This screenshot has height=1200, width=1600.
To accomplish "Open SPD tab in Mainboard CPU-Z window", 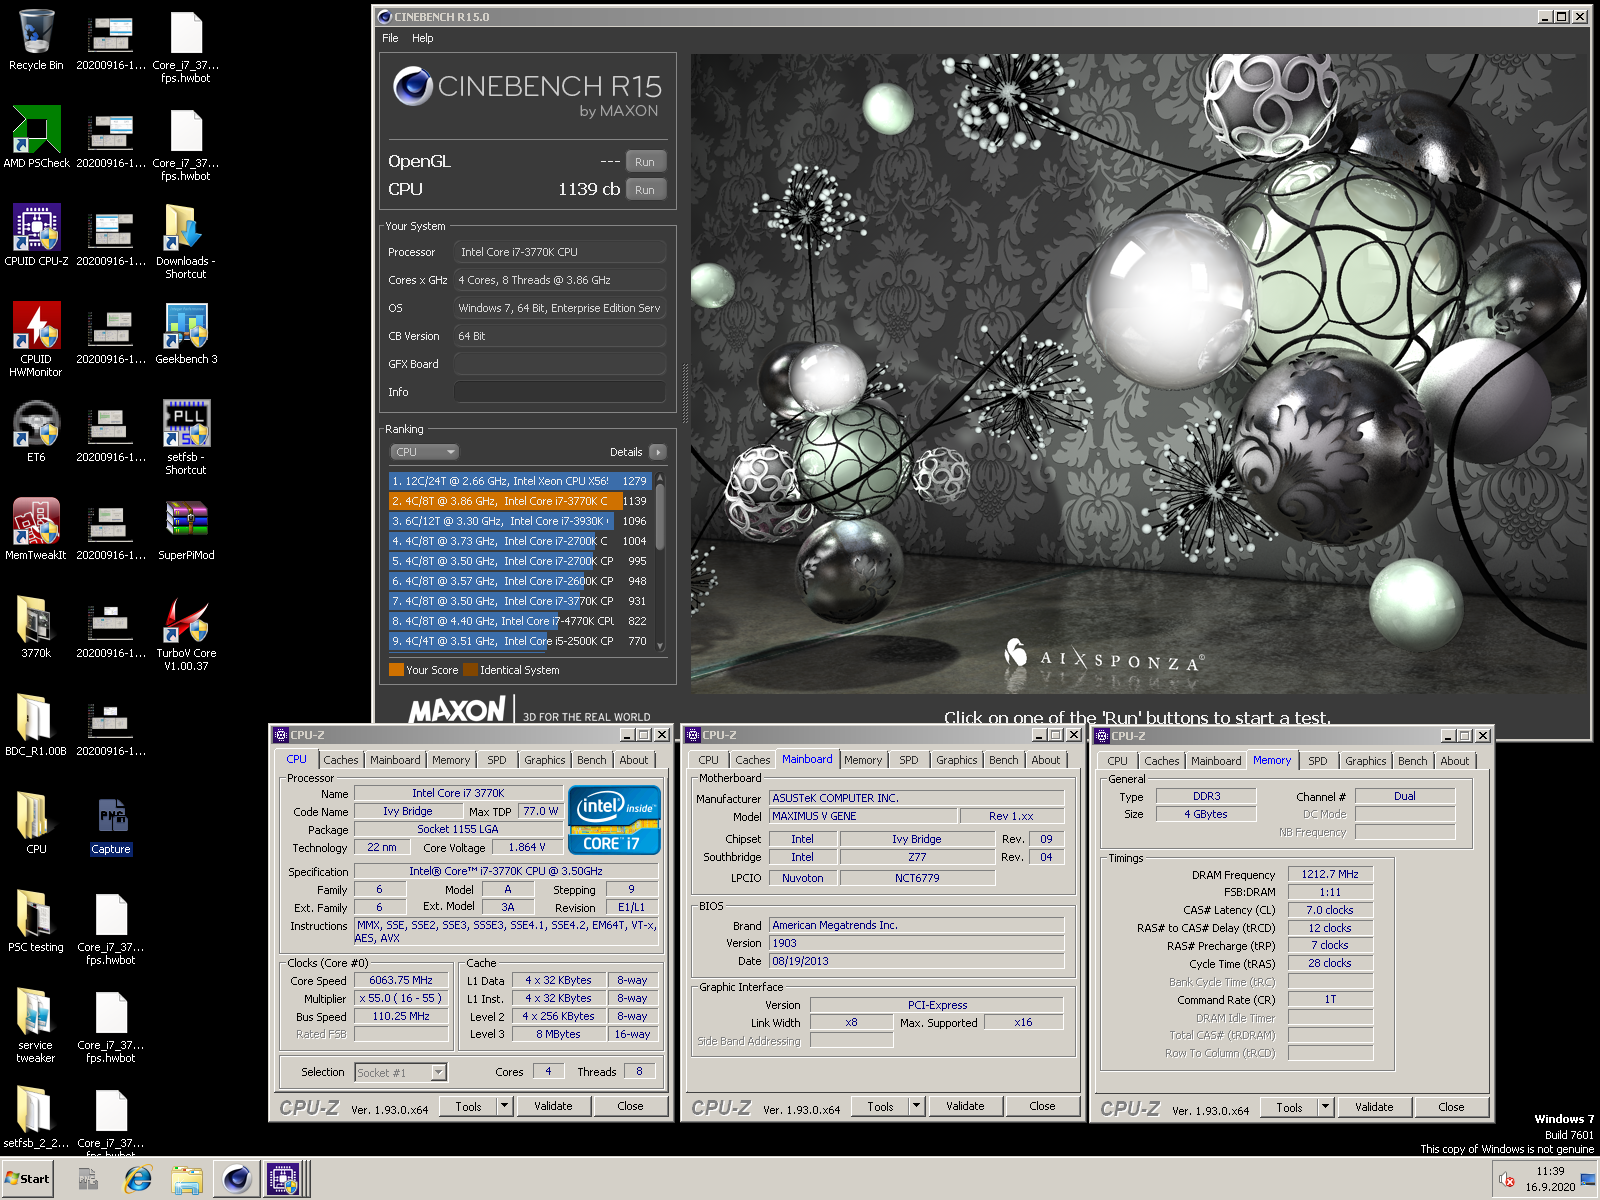I will coord(908,760).
